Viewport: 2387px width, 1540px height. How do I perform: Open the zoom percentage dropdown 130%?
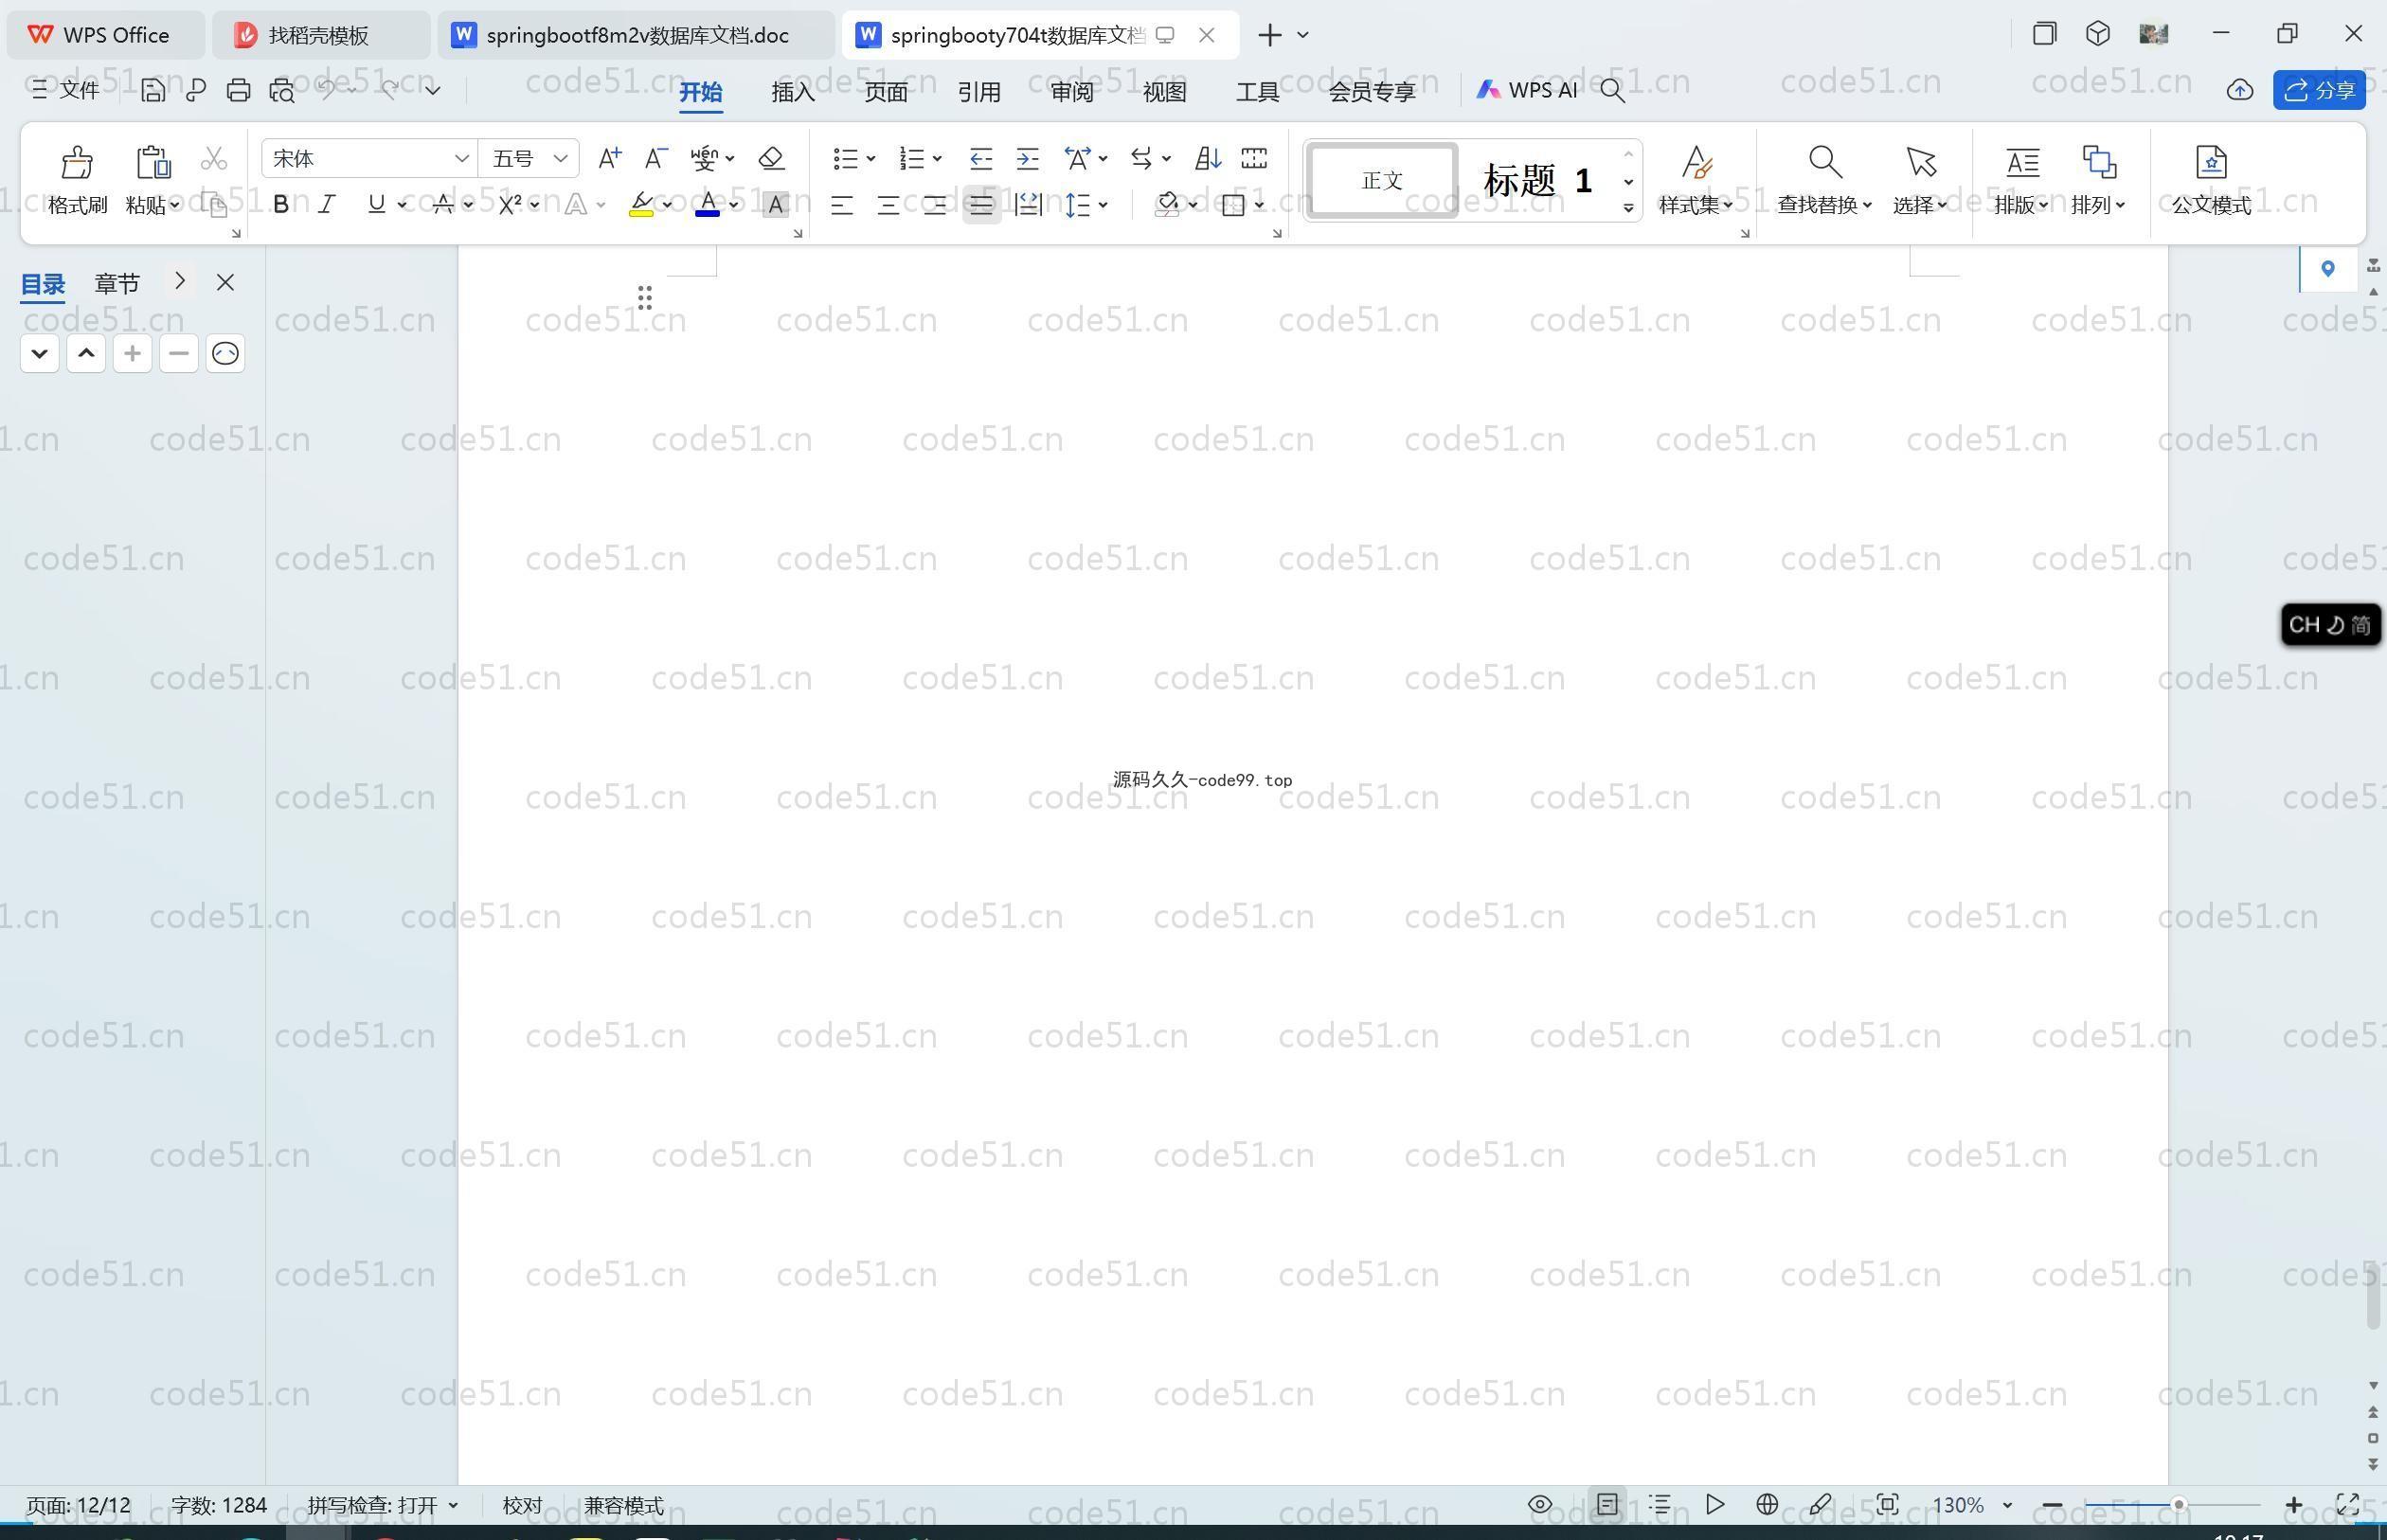2006,1505
